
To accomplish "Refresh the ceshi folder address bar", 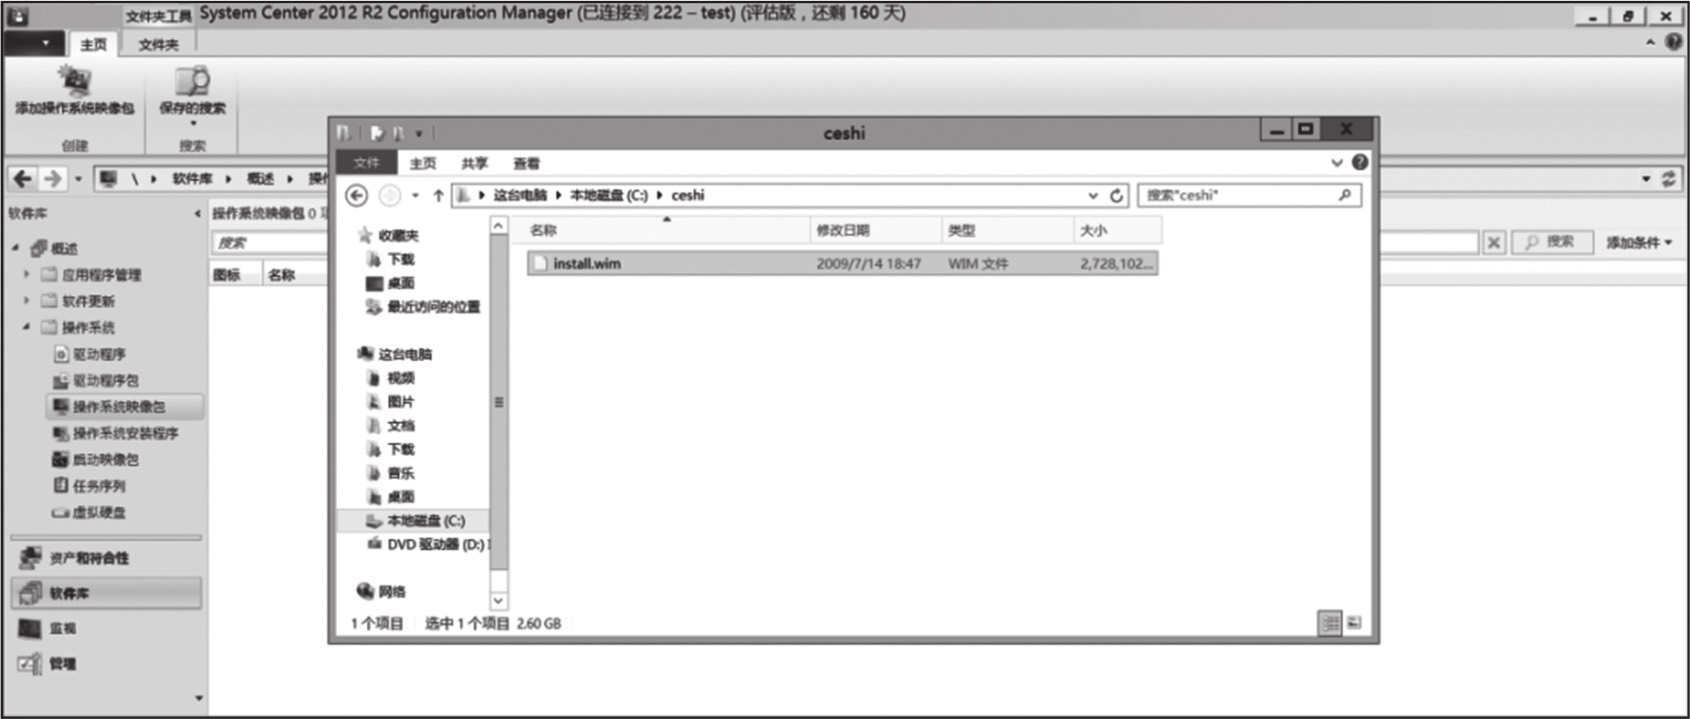I will [1117, 195].
